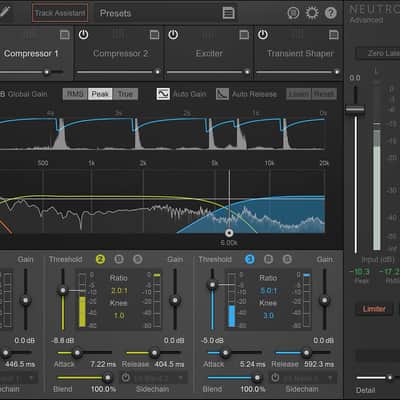400x400 pixels.
Task: Select the Transient Shaper module tab
Action: click(300, 53)
